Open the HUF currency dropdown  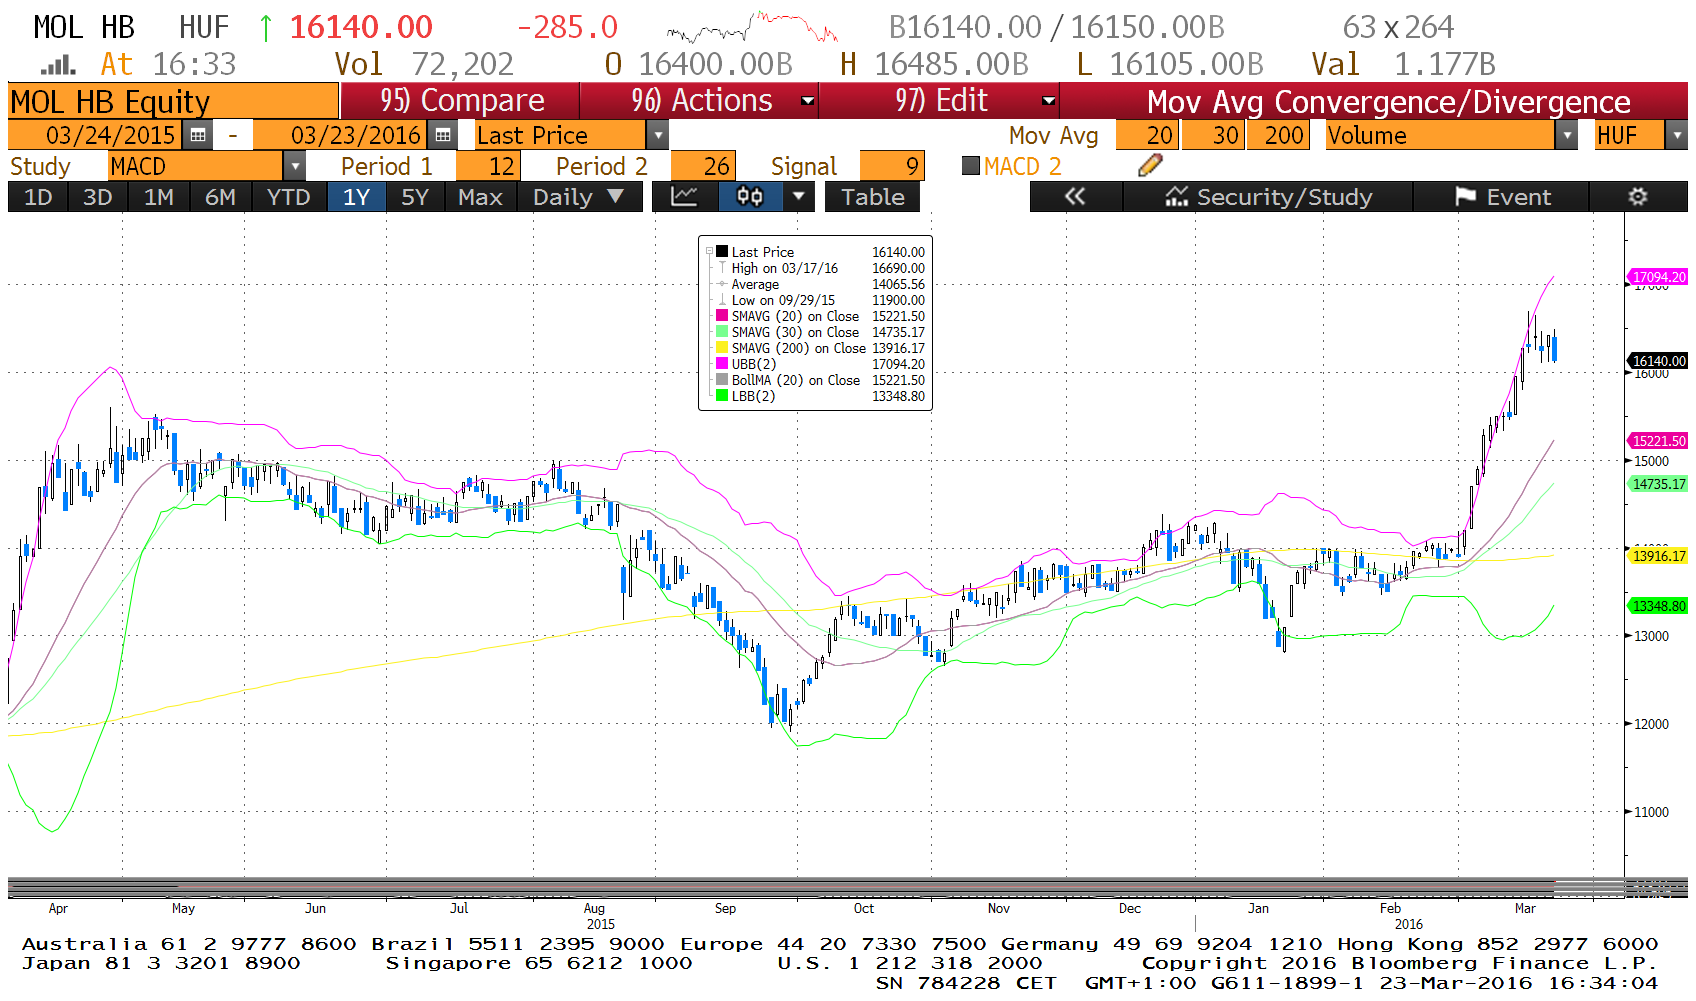point(1677,135)
